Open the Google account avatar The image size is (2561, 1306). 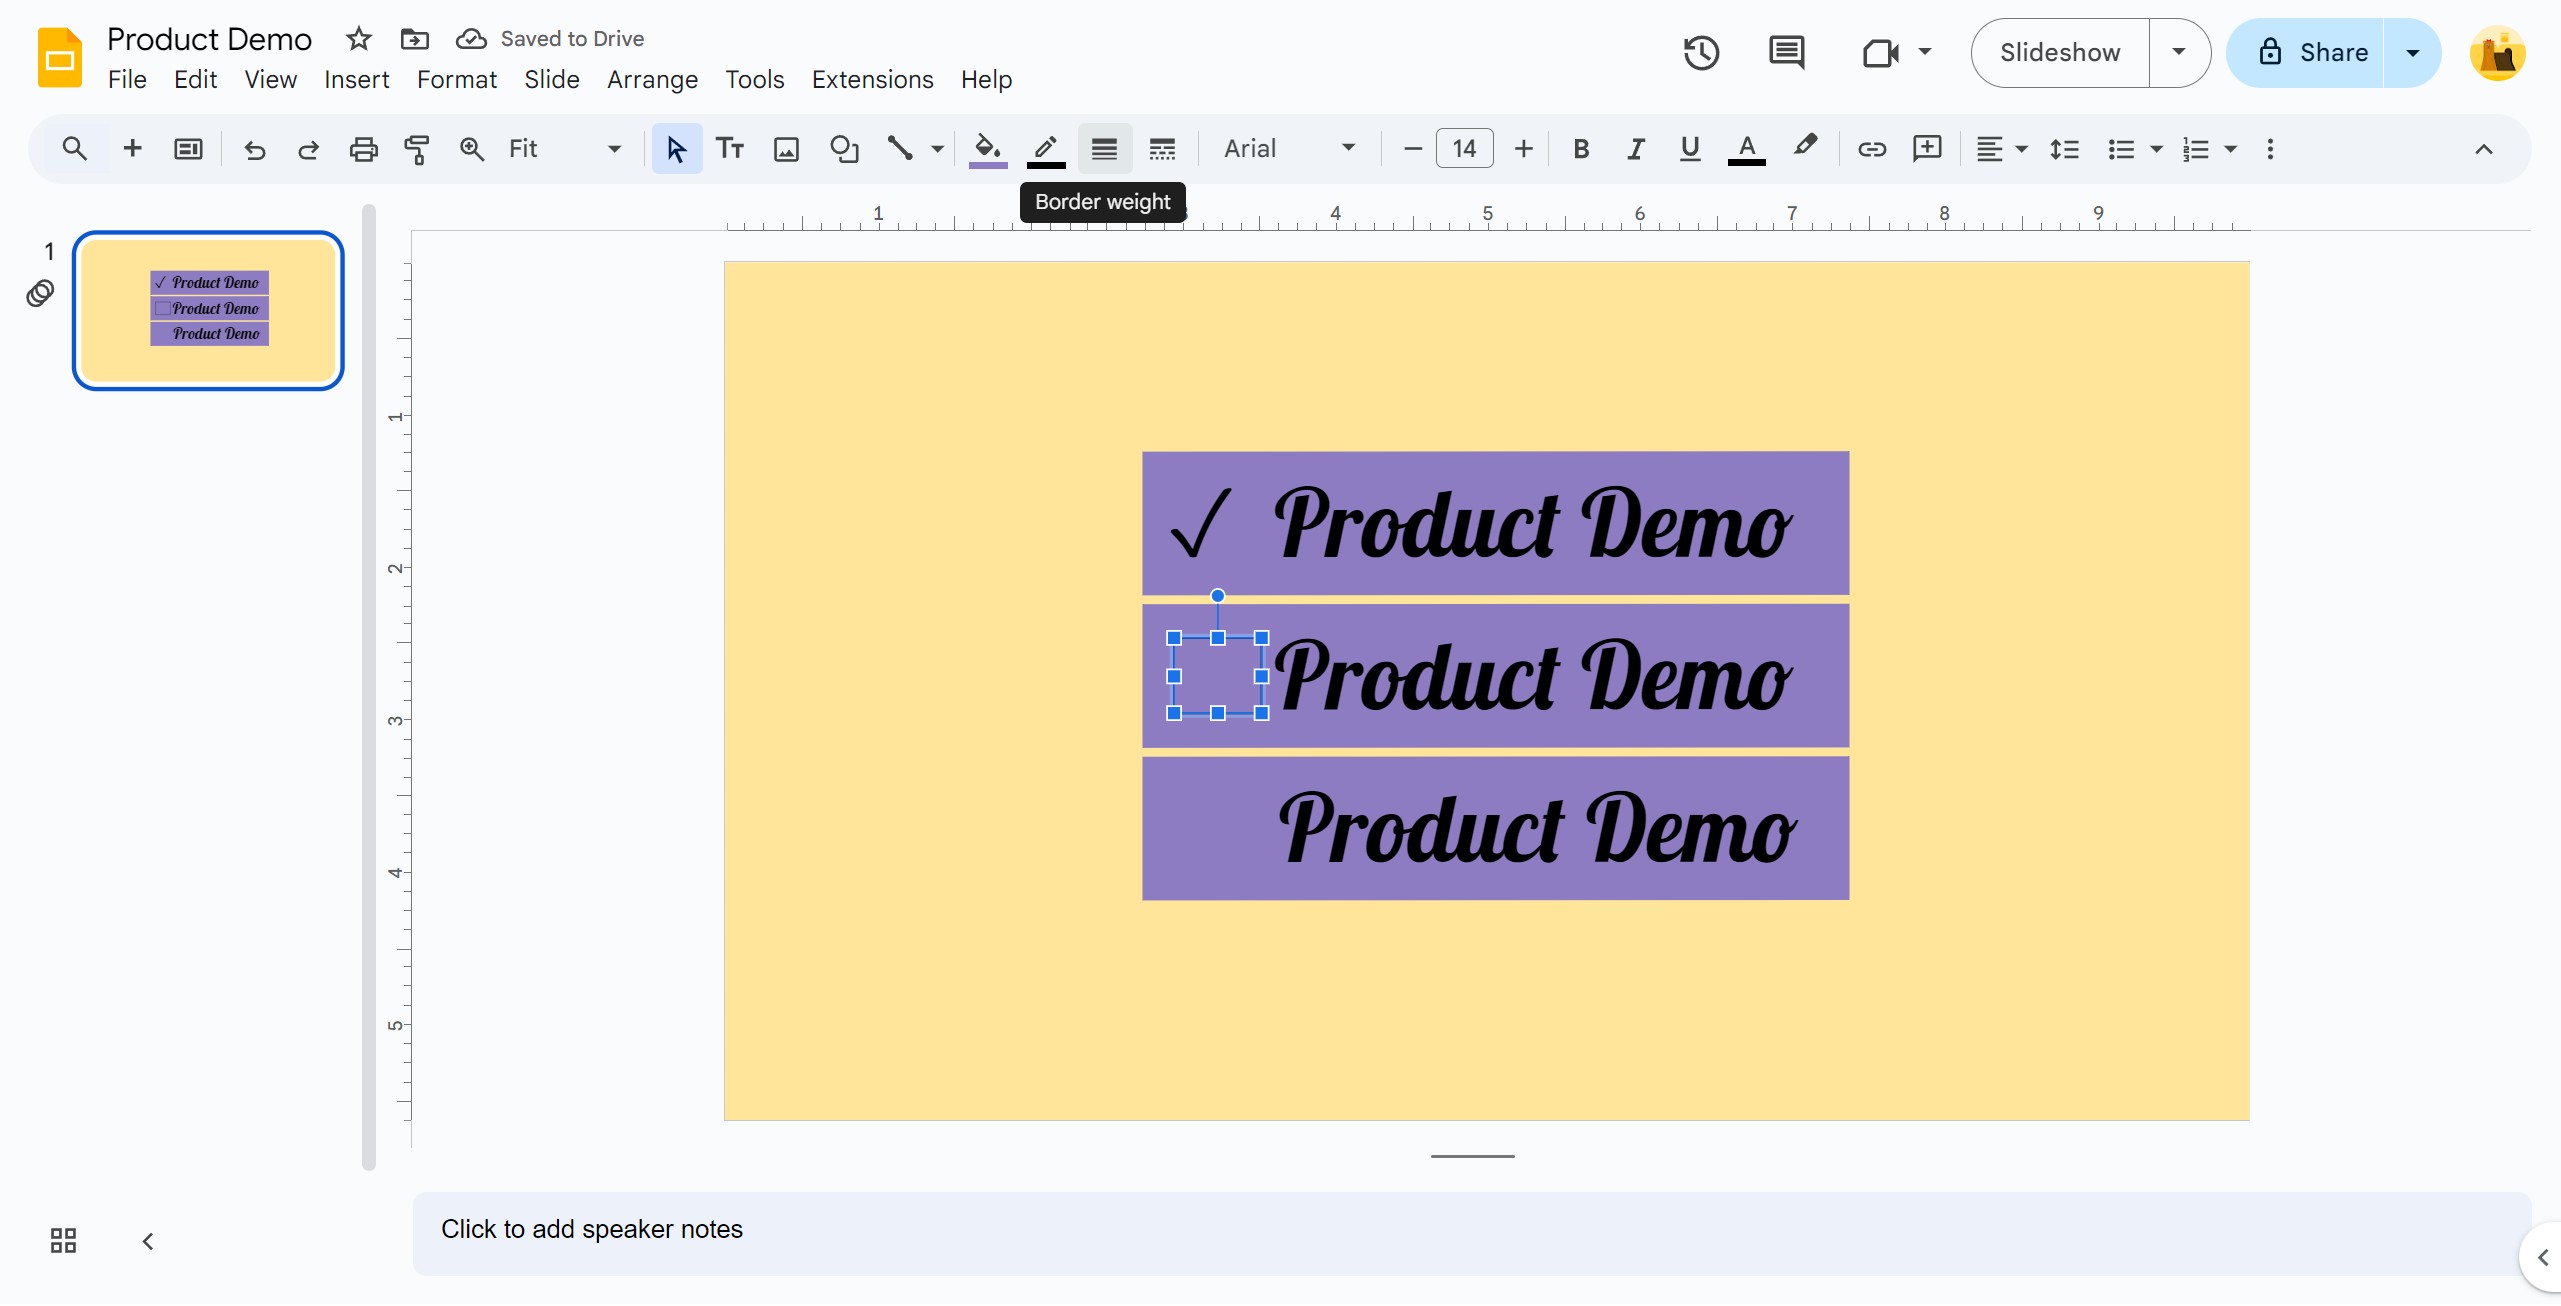point(2497,53)
